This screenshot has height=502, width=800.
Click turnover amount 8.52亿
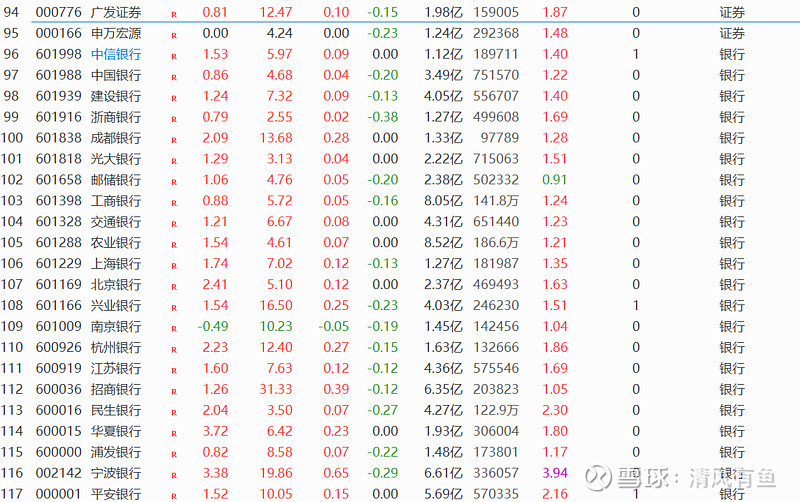[443, 242]
